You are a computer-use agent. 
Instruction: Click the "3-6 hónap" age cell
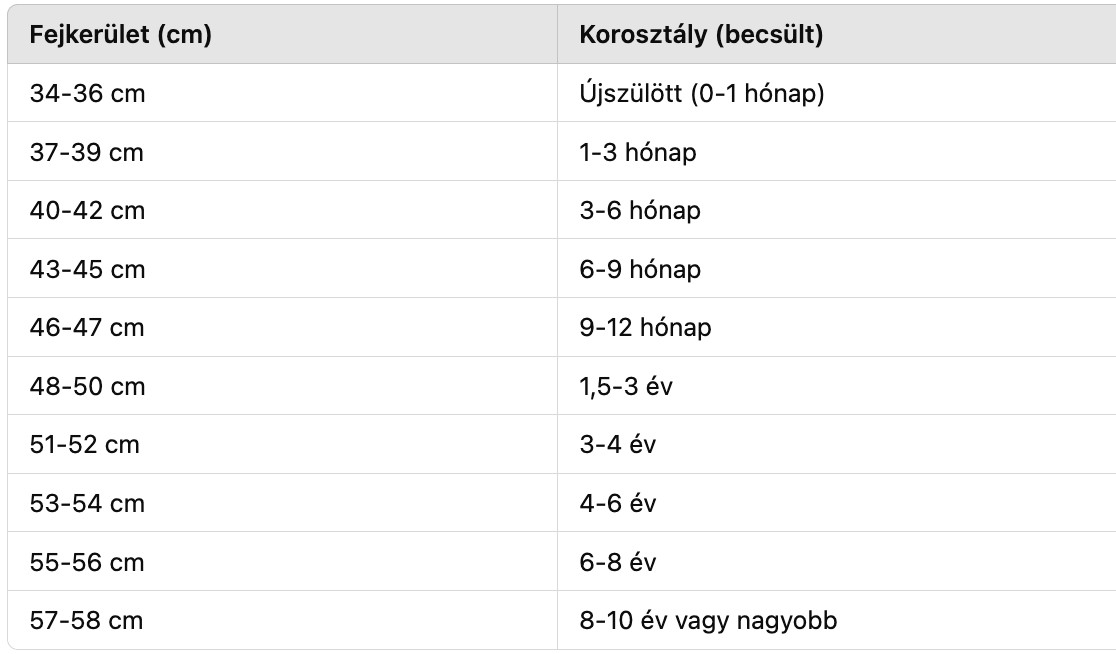[640, 211]
